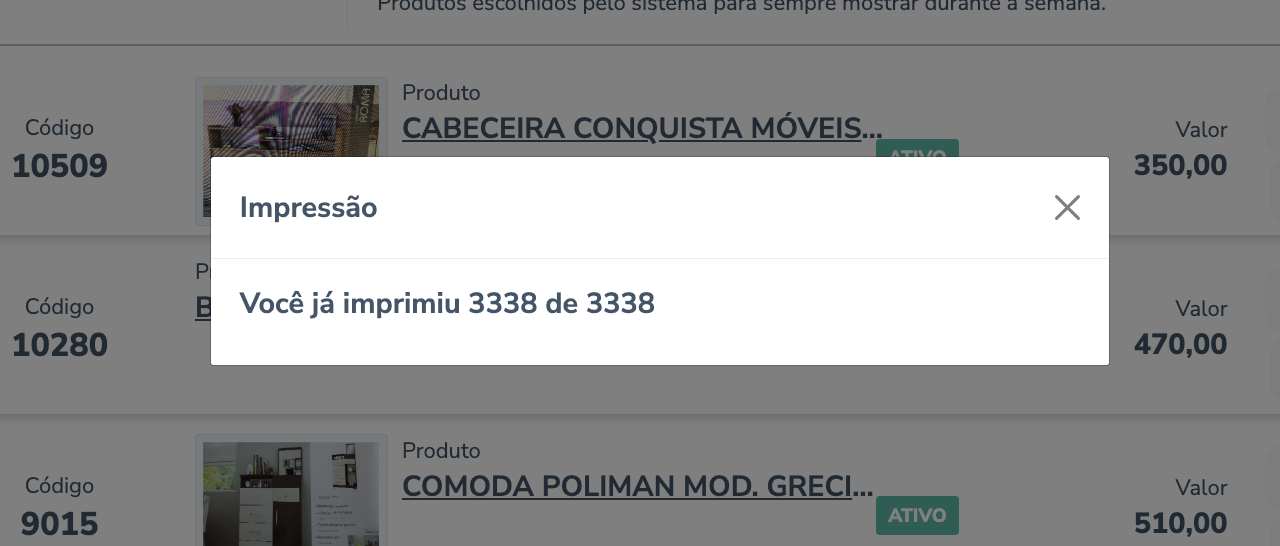Screen dimensions: 1280x546
Task: Click the "Você já imprimiu 3338 de 3338" message
Action: pos(447,303)
